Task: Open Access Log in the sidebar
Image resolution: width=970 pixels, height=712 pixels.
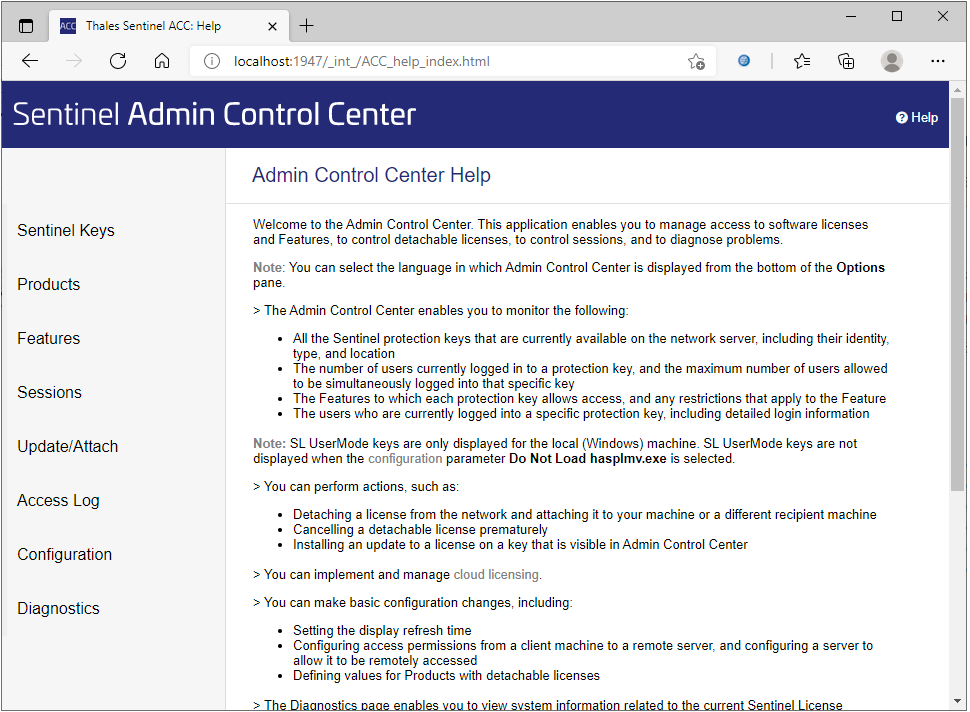Action: [x=58, y=500]
